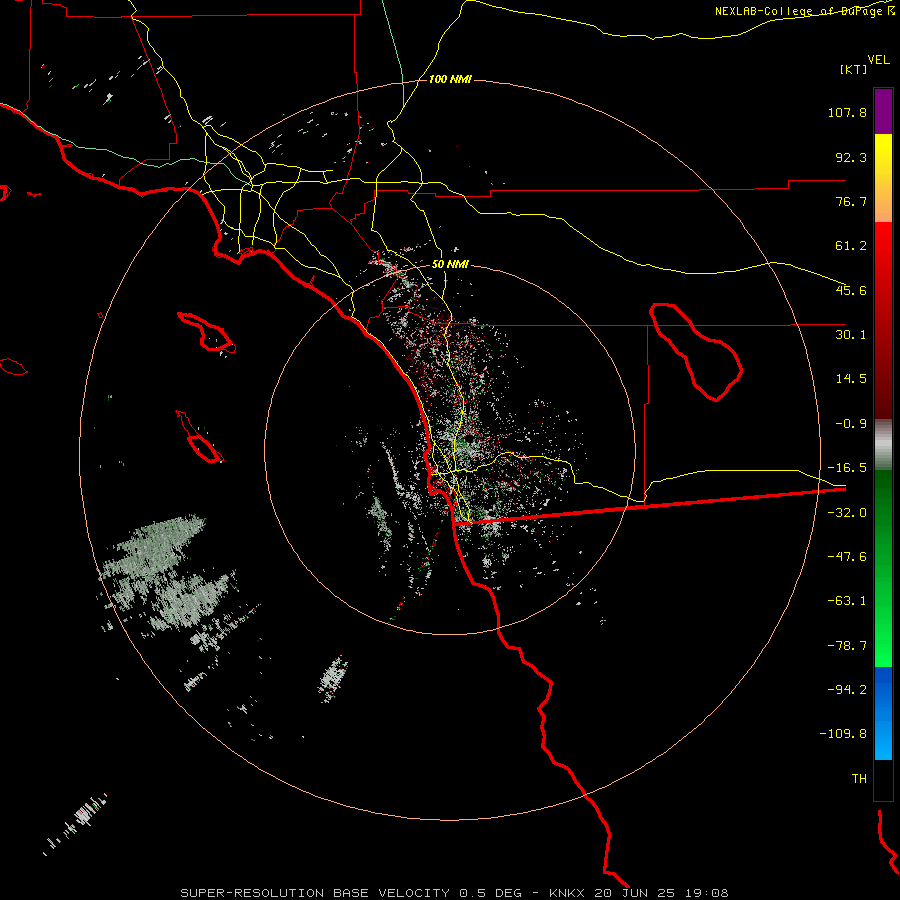Viewport: 900px width, 900px height.
Task: Pick the purple segment of the color bar
Action: click(x=883, y=111)
